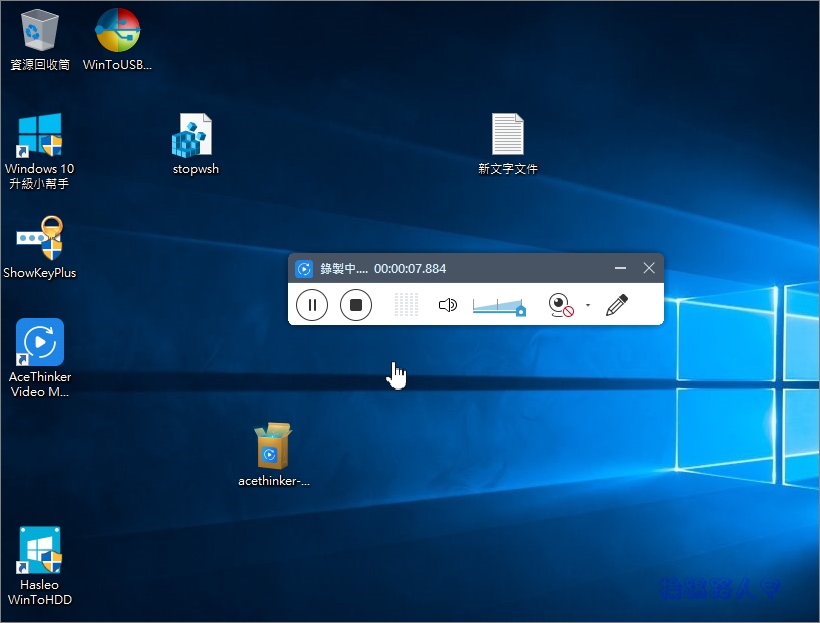Screen dimensions: 820x623
Task: Select the ShowKeyPlus shortcut icon
Action: point(39,240)
